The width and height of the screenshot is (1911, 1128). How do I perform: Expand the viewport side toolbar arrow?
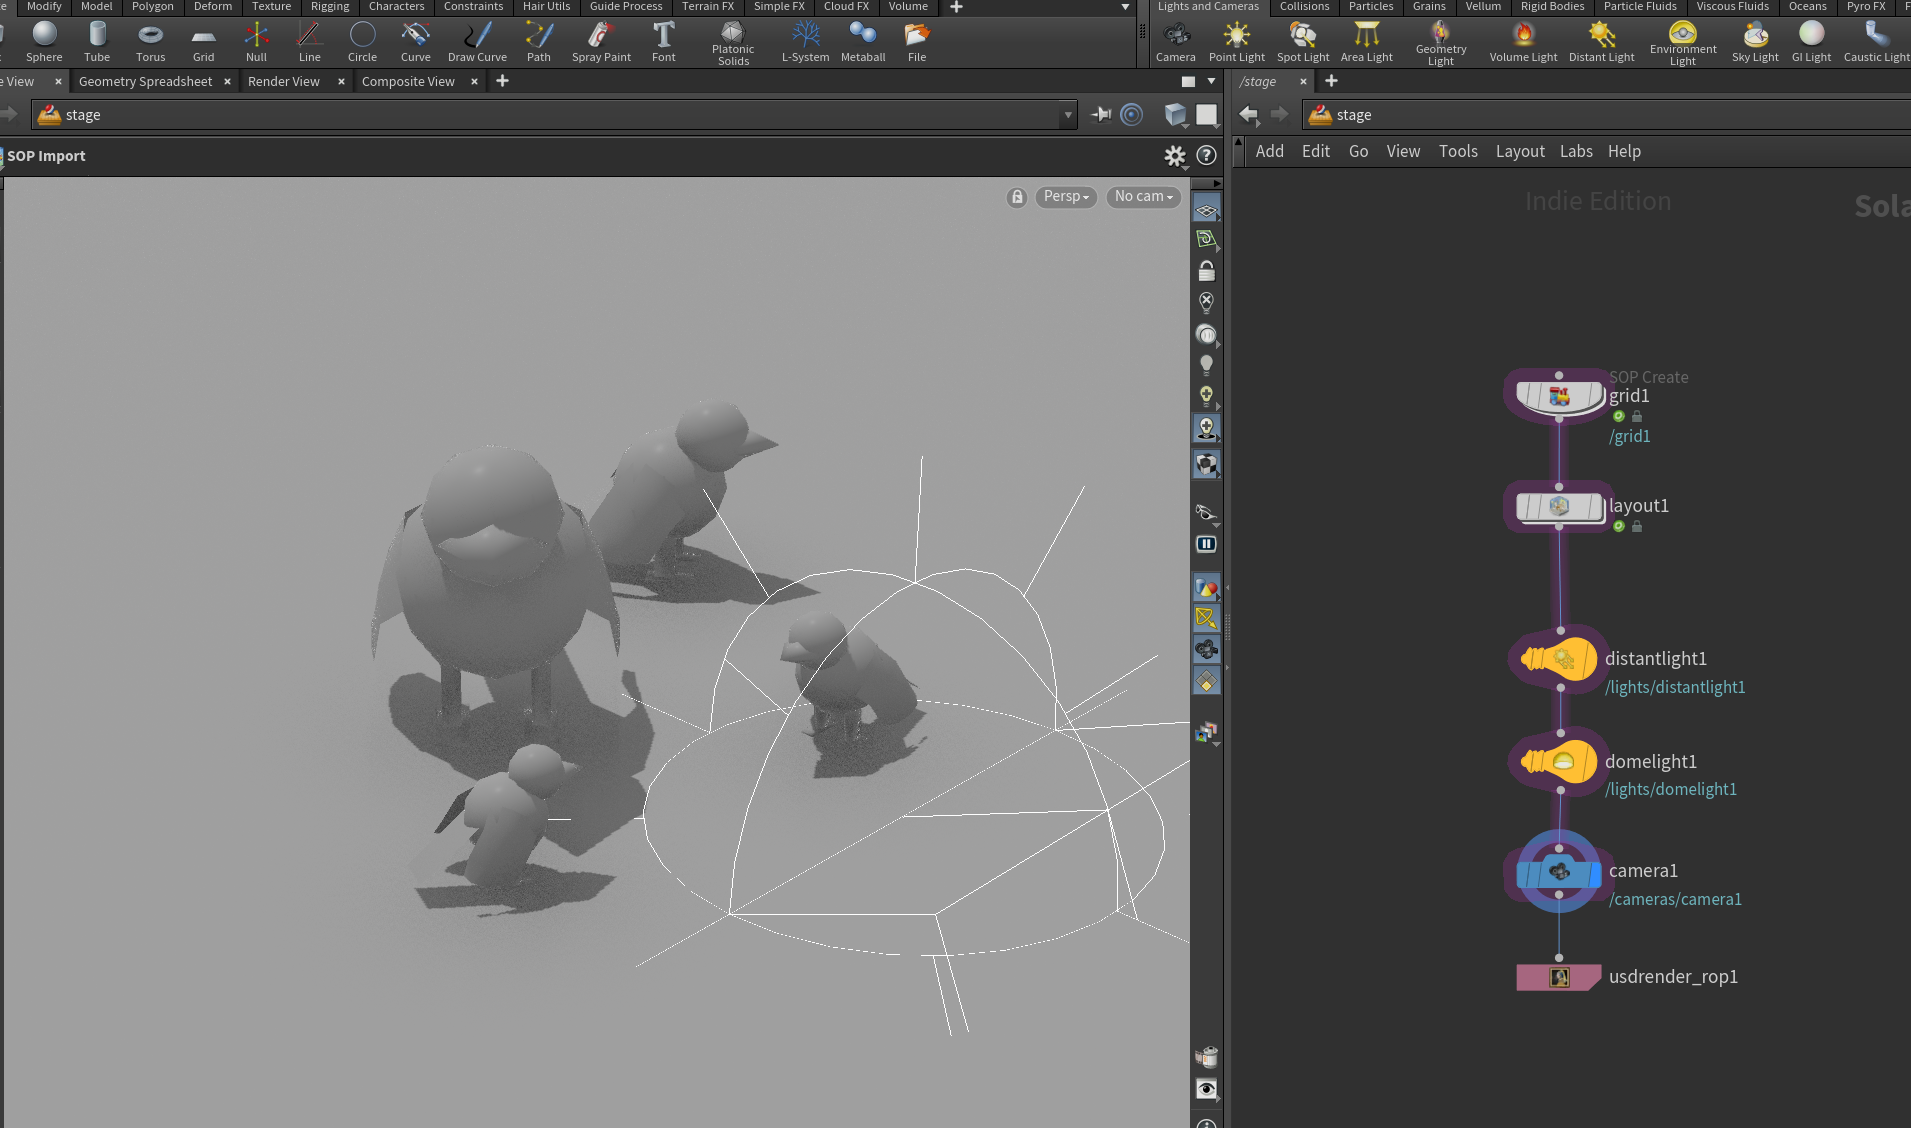point(1216,183)
